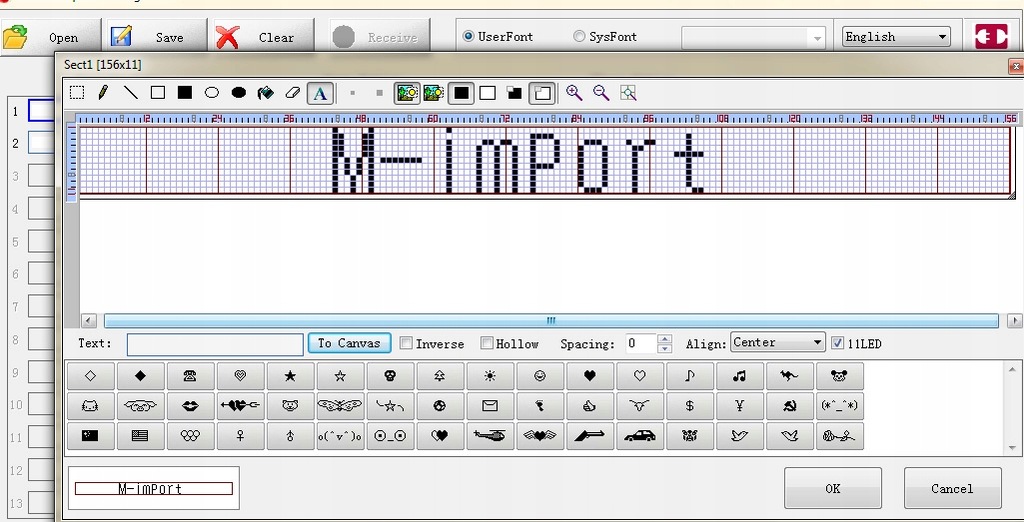Screen dimensions: 1024x522
Task: Insert the envelope symbol
Action: (490, 406)
